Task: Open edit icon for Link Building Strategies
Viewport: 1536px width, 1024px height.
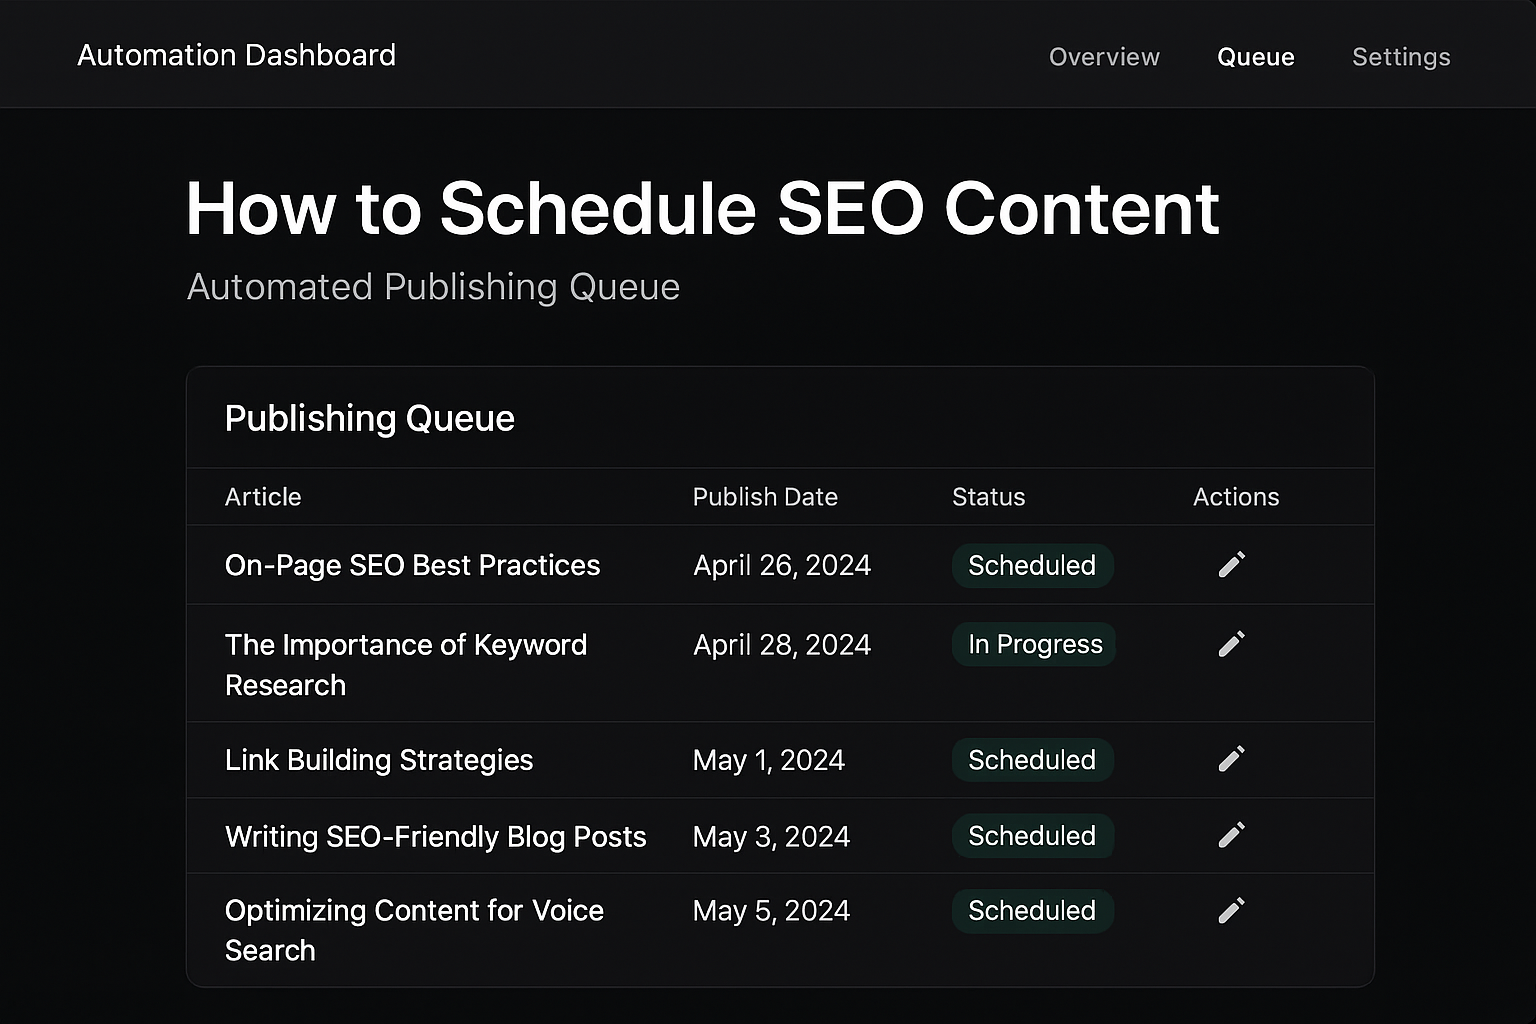Action: tap(1231, 759)
